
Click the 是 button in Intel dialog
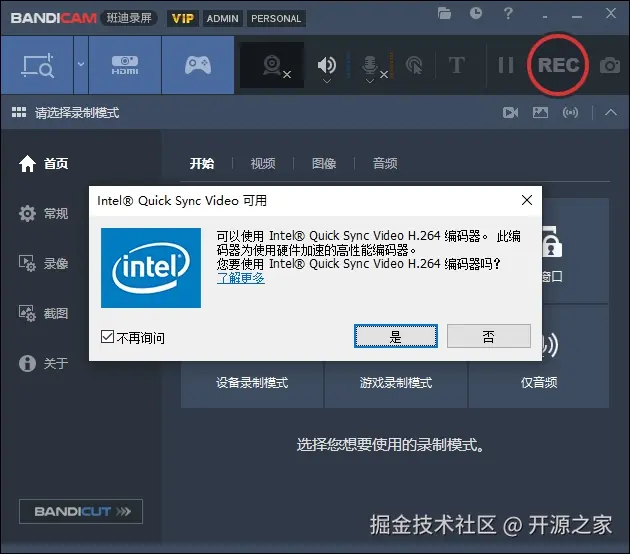(x=396, y=336)
